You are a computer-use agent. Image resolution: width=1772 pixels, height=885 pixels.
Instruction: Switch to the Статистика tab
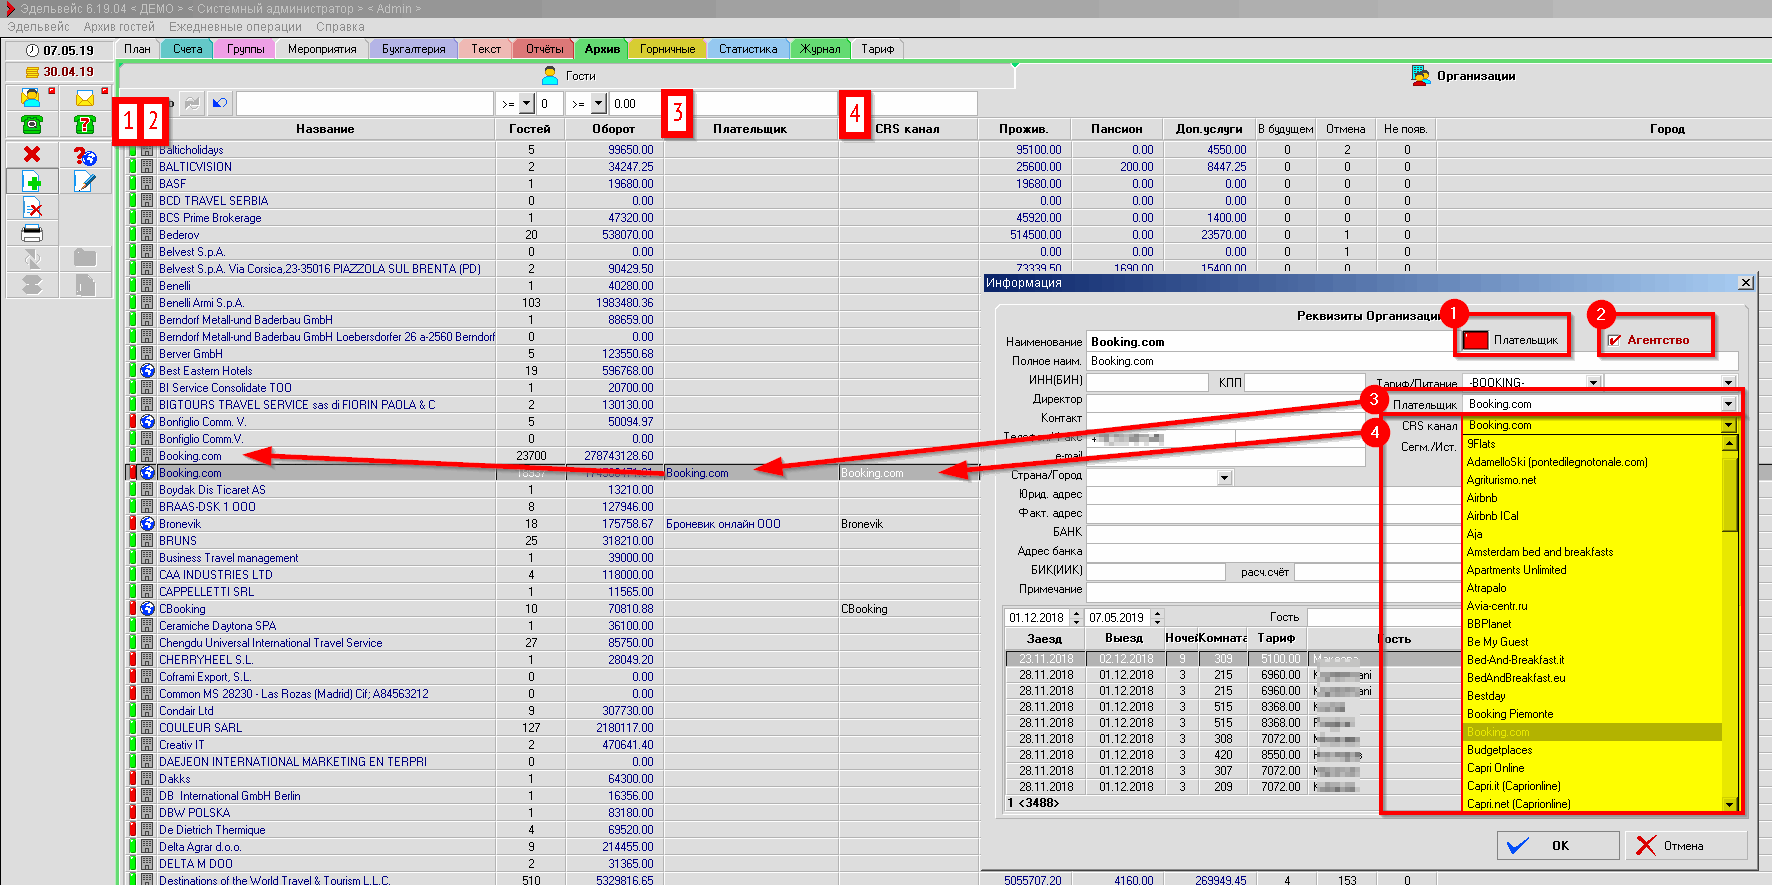[747, 49]
